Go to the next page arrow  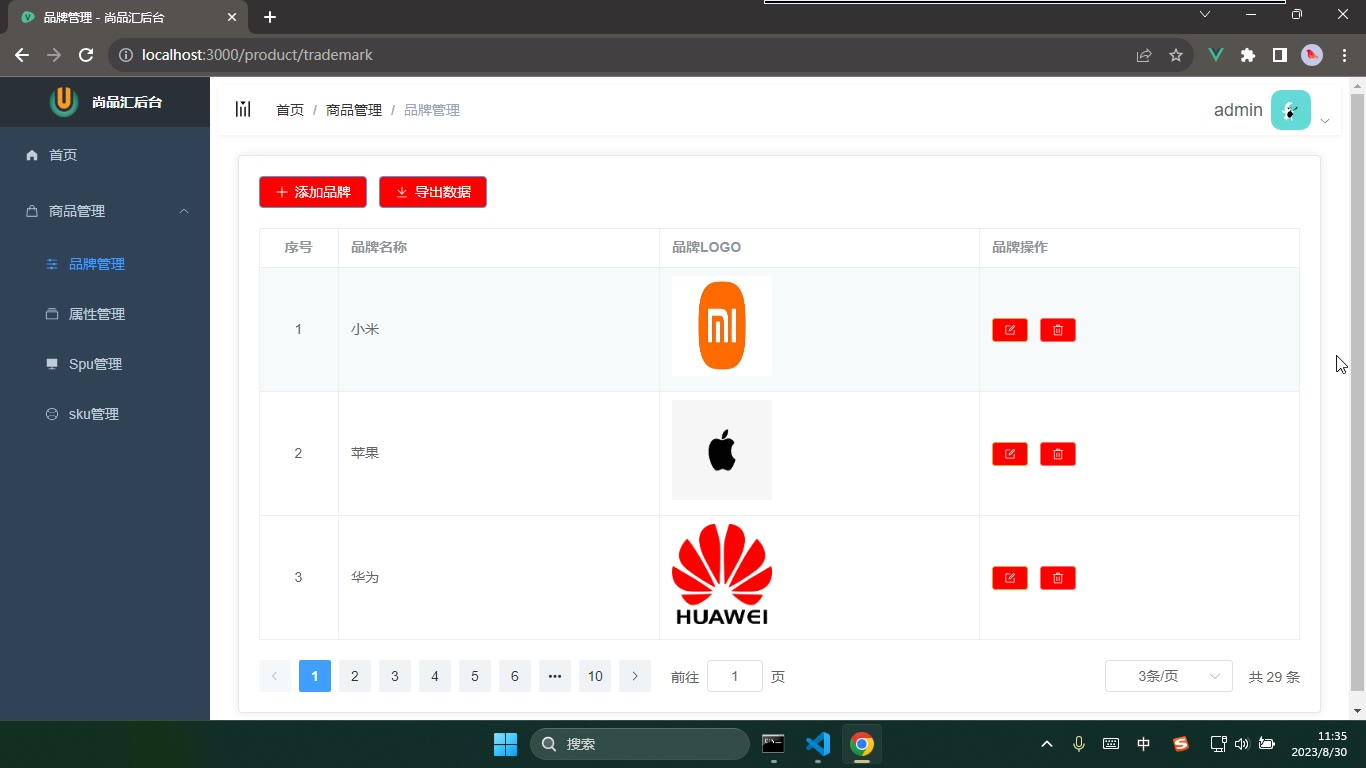point(635,677)
